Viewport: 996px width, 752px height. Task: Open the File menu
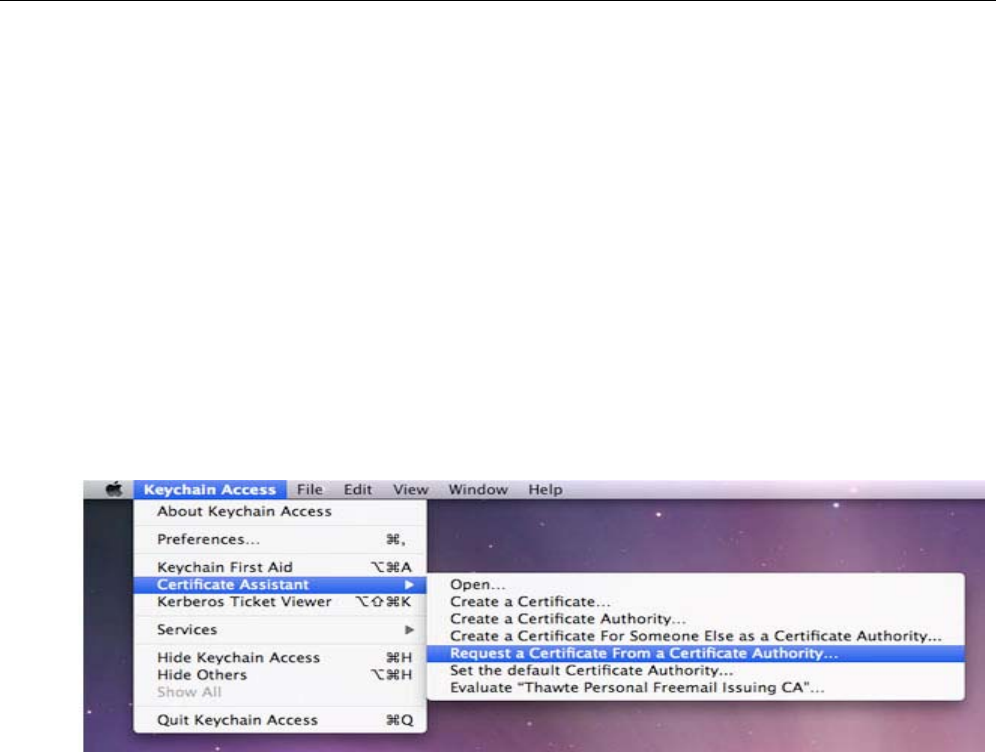click(x=309, y=490)
